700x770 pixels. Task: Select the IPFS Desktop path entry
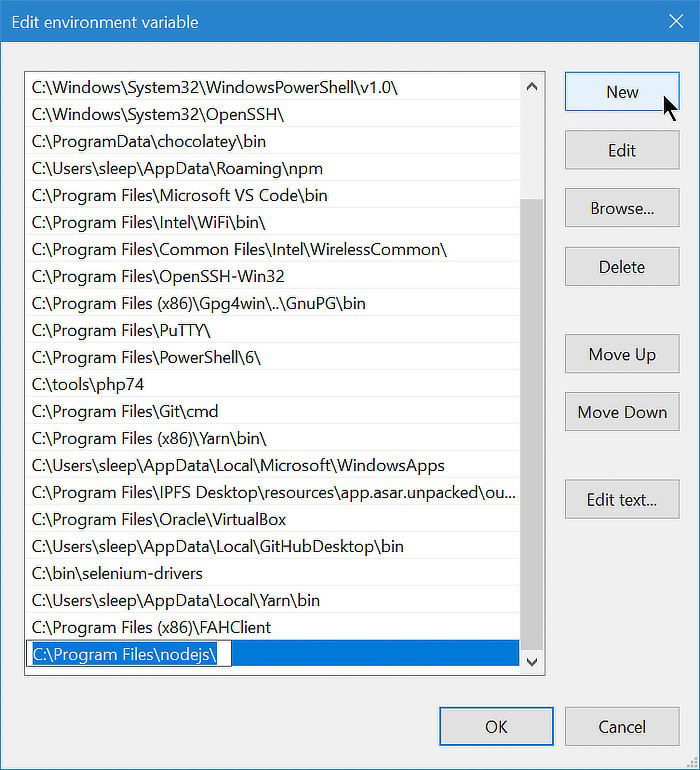[x=273, y=493]
